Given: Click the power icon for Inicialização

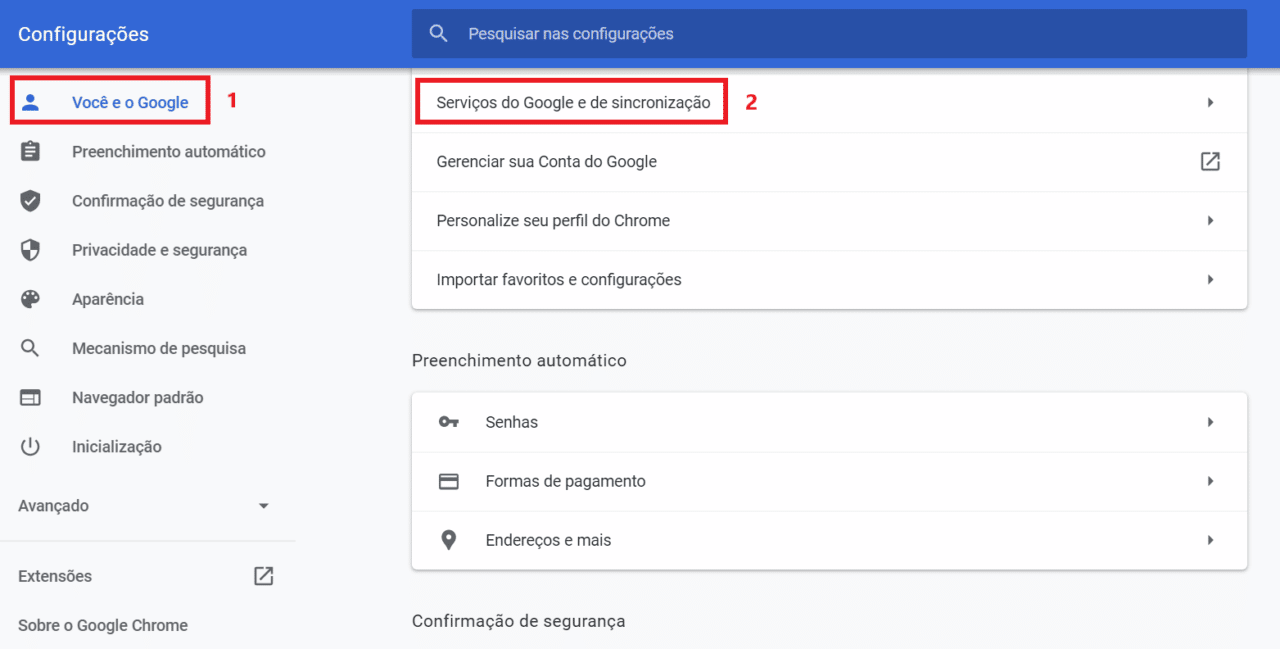Looking at the screenshot, I should pos(31,447).
